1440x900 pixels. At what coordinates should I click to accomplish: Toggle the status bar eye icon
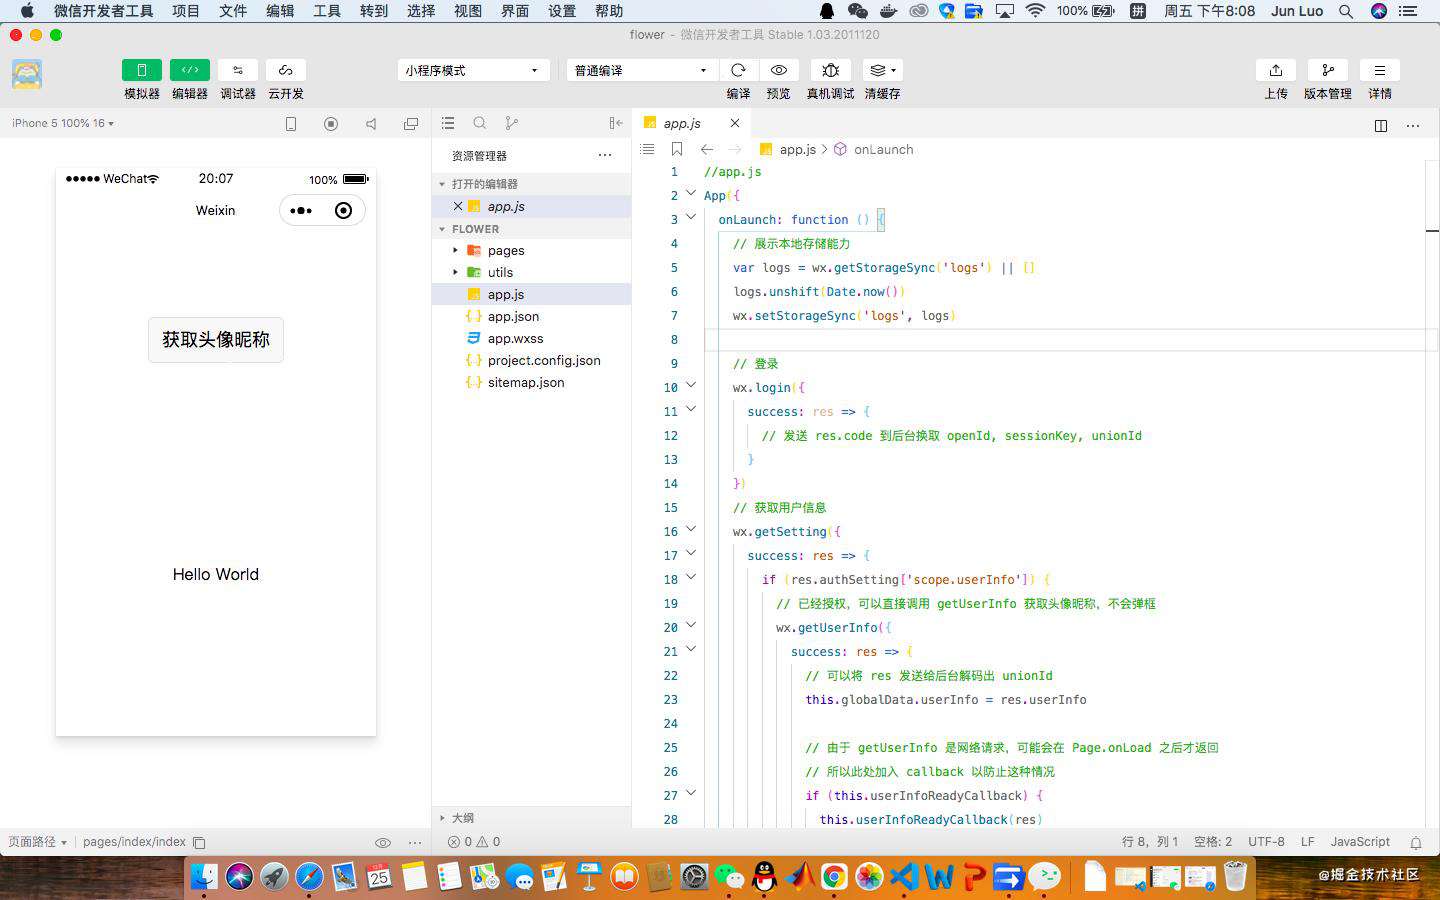coord(382,842)
